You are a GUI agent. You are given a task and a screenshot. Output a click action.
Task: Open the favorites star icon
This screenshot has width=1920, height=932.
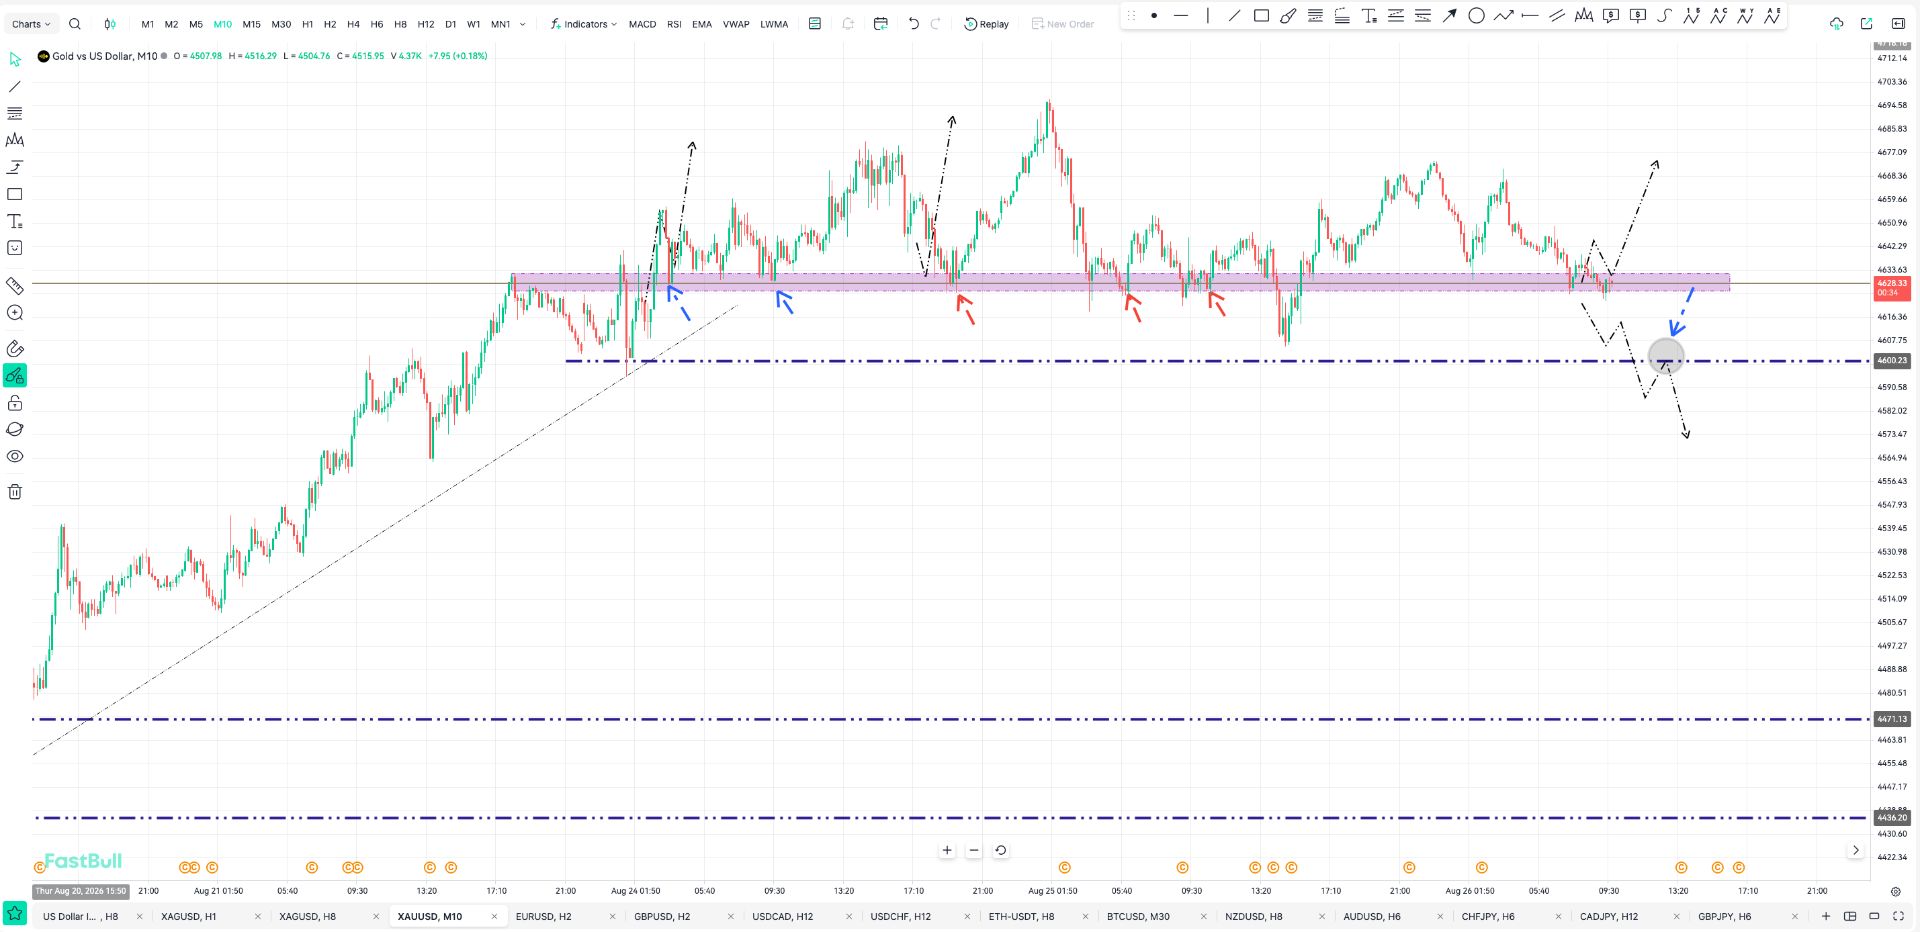coord(15,914)
